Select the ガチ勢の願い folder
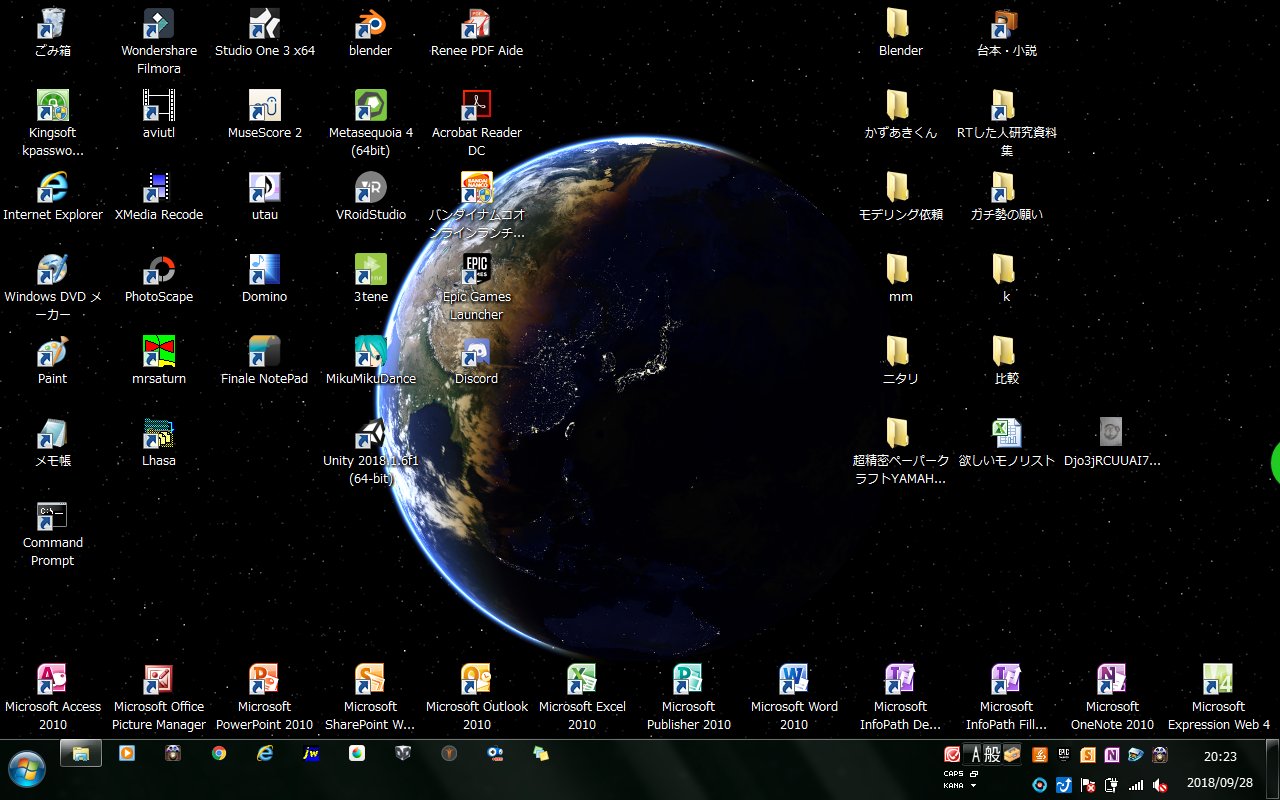Viewport: 1280px width, 800px height. 1006,196
